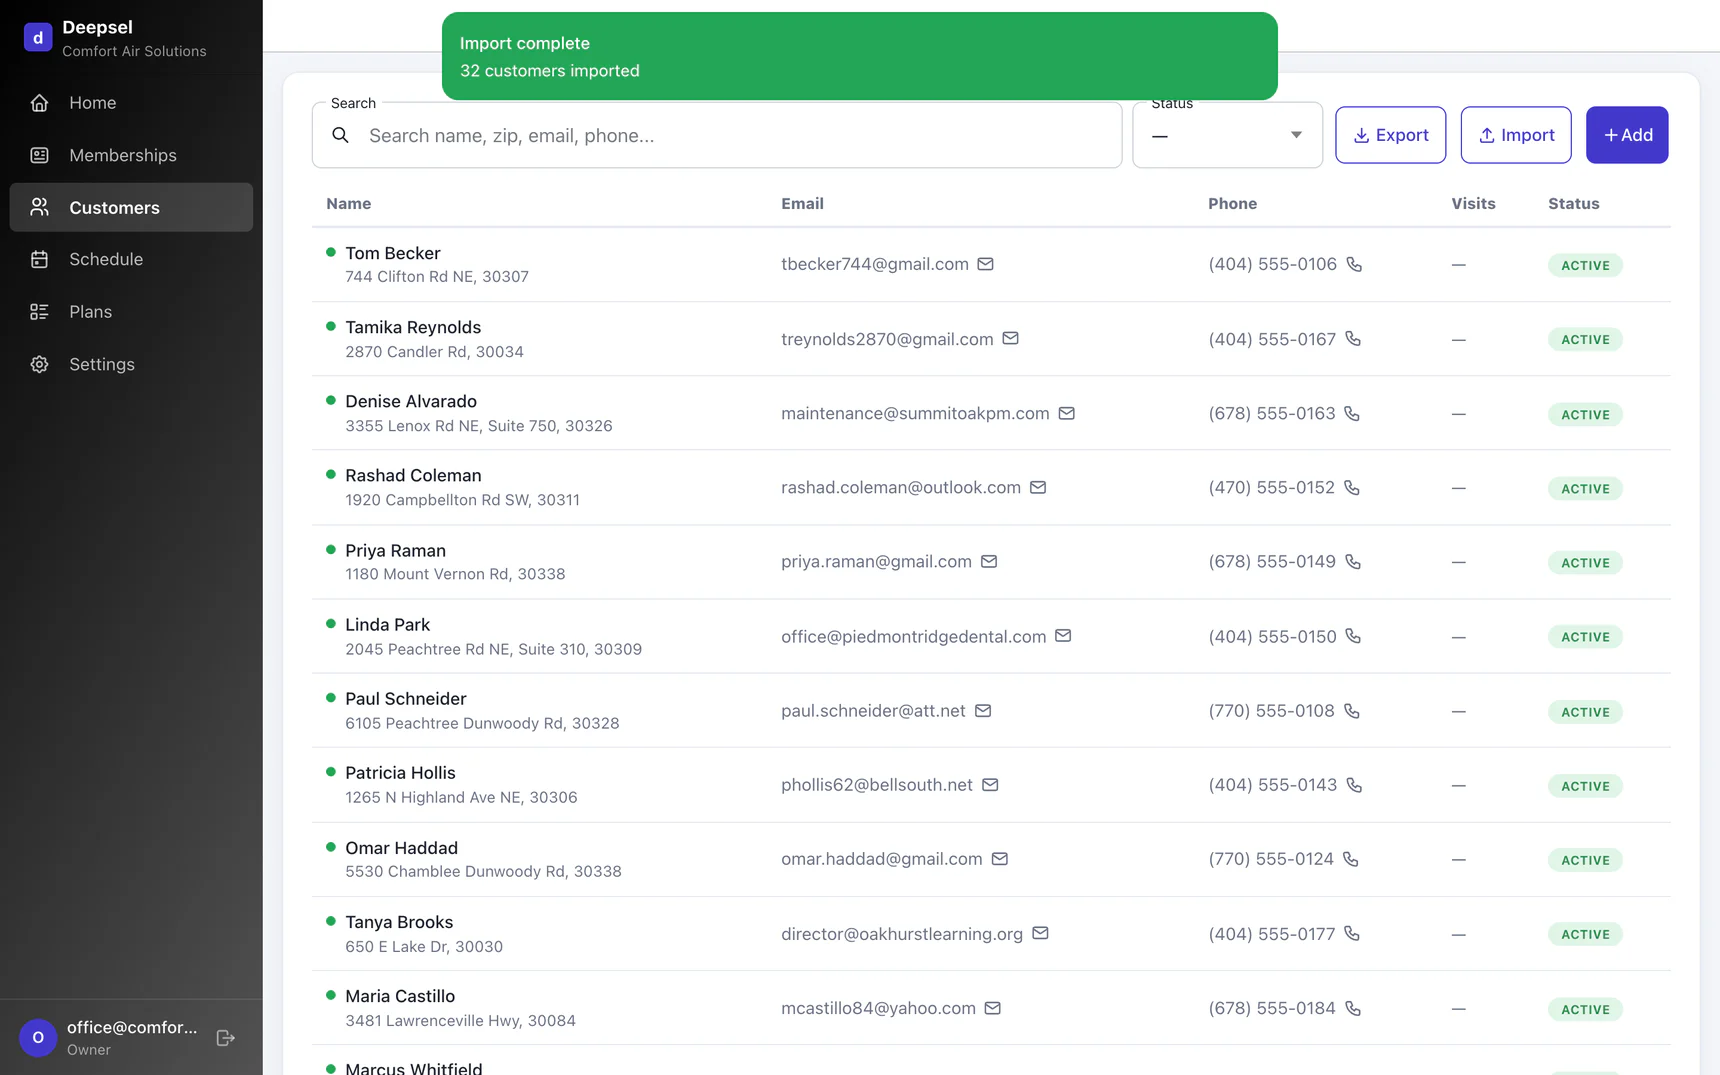Select customer Denise Alvarado
This screenshot has width=1720, height=1075.
point(991,413)
